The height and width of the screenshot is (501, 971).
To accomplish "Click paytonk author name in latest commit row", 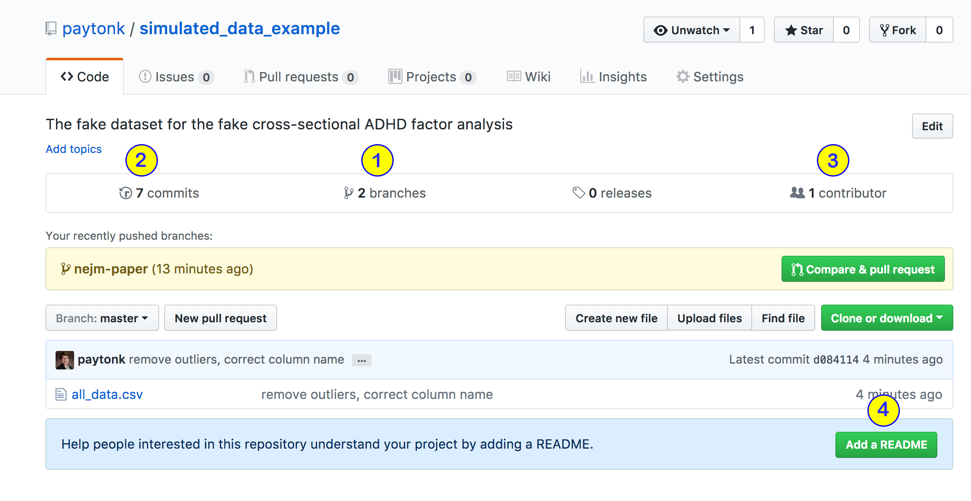I will click(102, 360).
